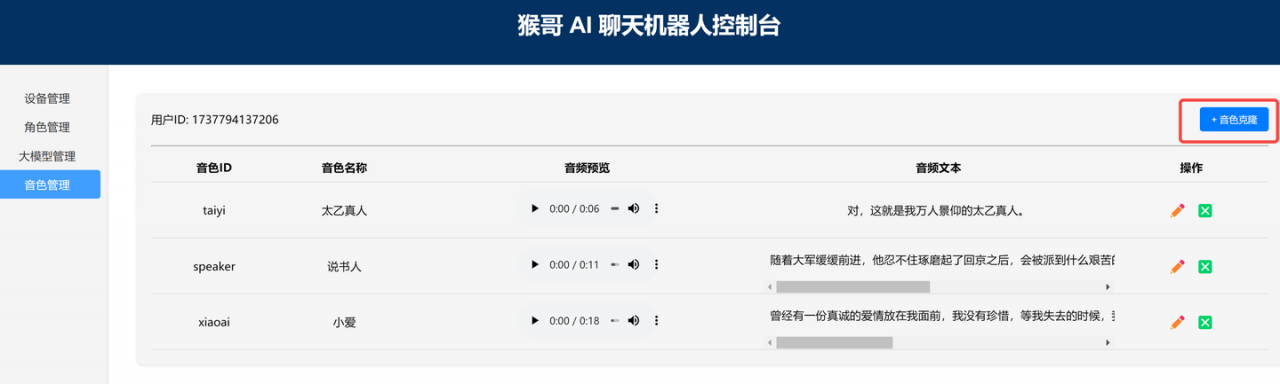Click the 小爱 voice name

(344, 323)
